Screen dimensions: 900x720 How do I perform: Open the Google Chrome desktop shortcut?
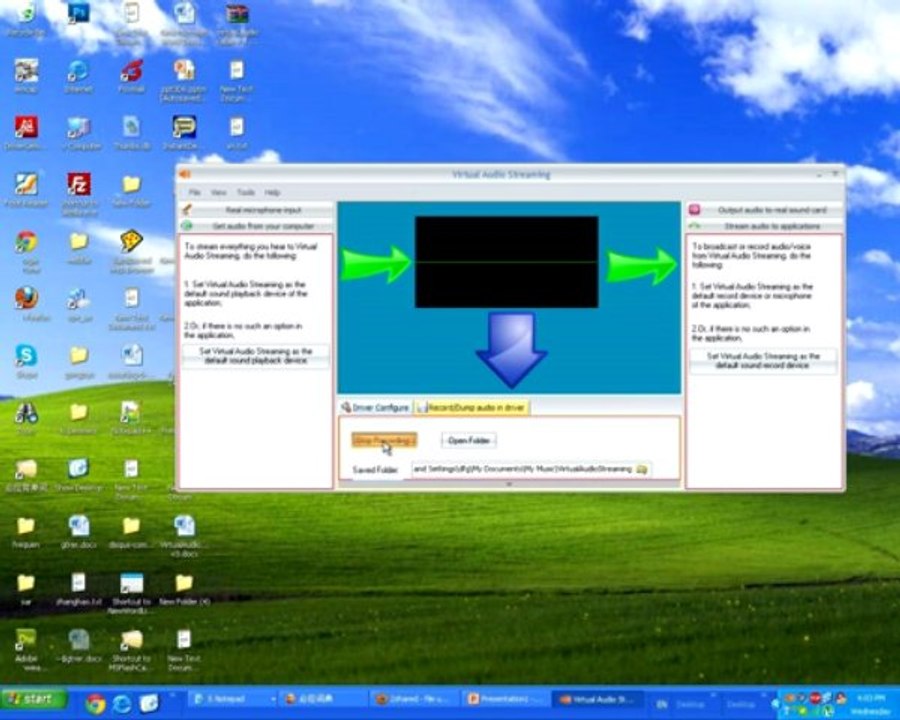pyautogui.click(x=26, y=242)
